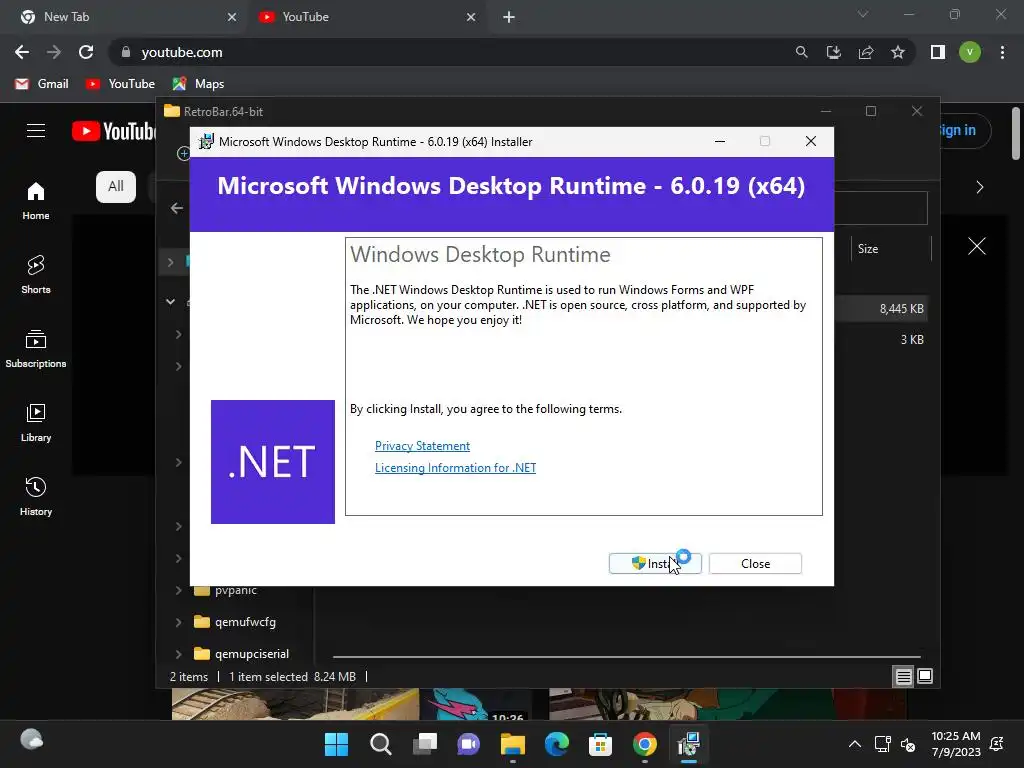Select the qemupciserial folder
Screen dimensions: 1024x768
click(242, 654)
